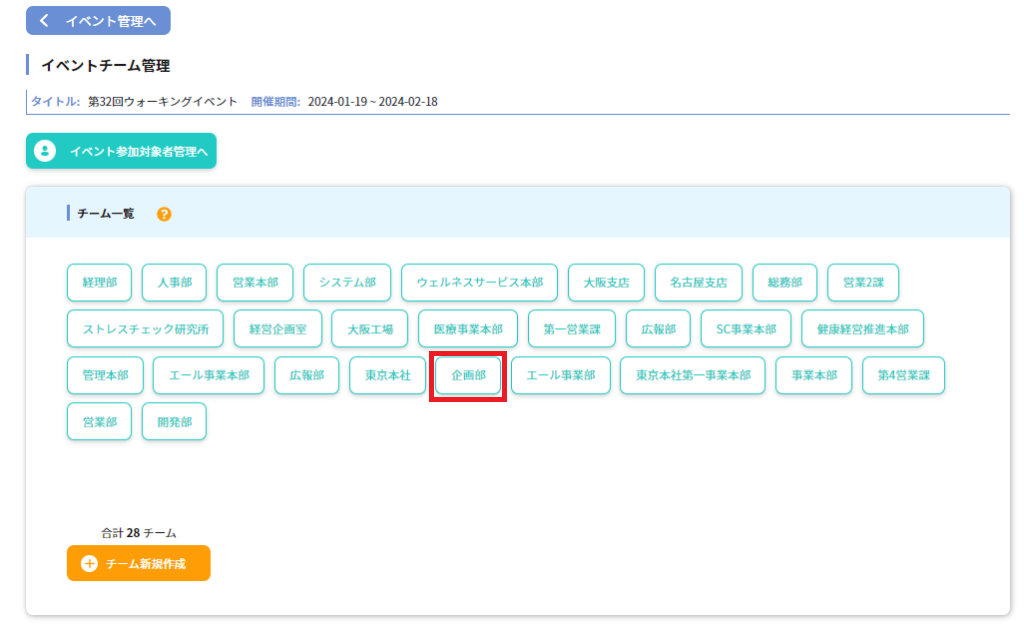
Task: Click the orange help question mark icon
Action: pyautogui.click(x=164, y=214)
